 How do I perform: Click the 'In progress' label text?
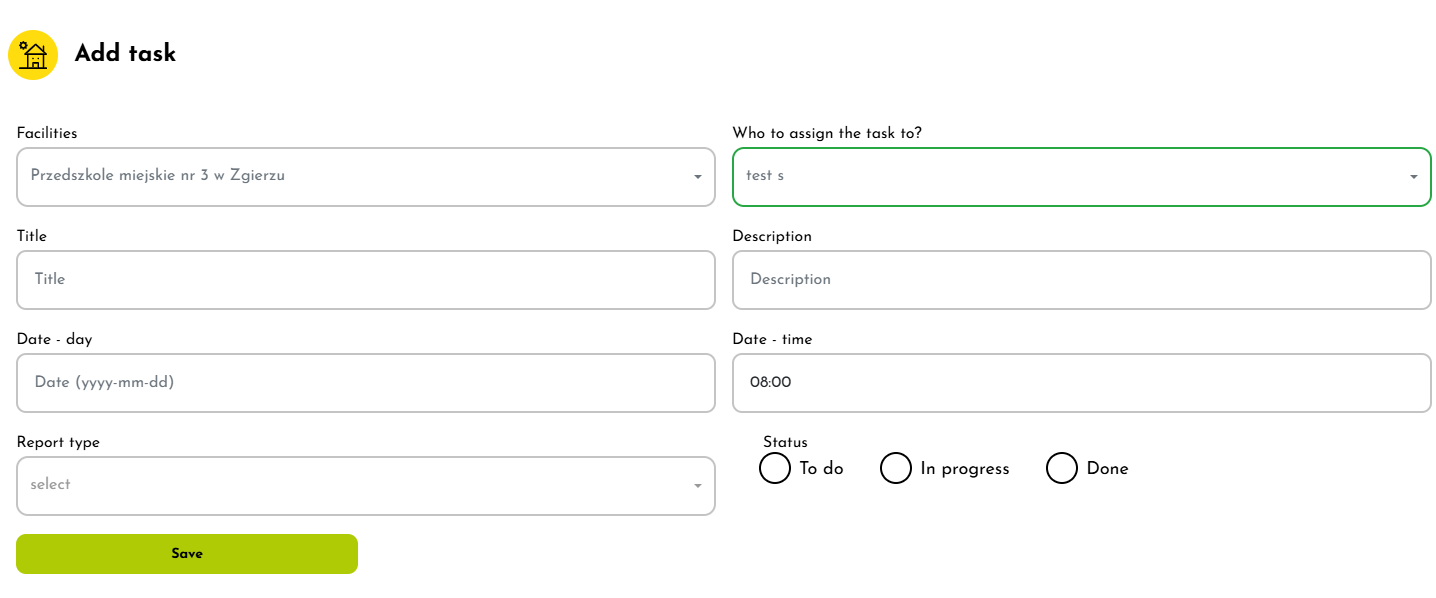click(x=965, y=469)
